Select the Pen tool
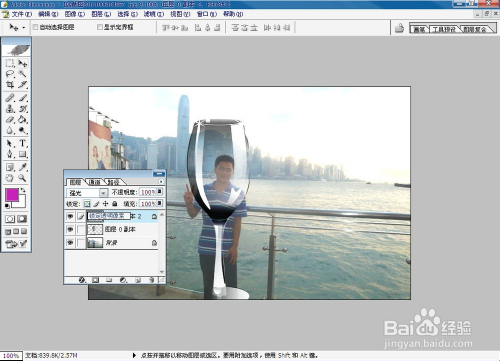Viewport: 500px width, 361px height. pyautogui.click(x=10, y=154)
